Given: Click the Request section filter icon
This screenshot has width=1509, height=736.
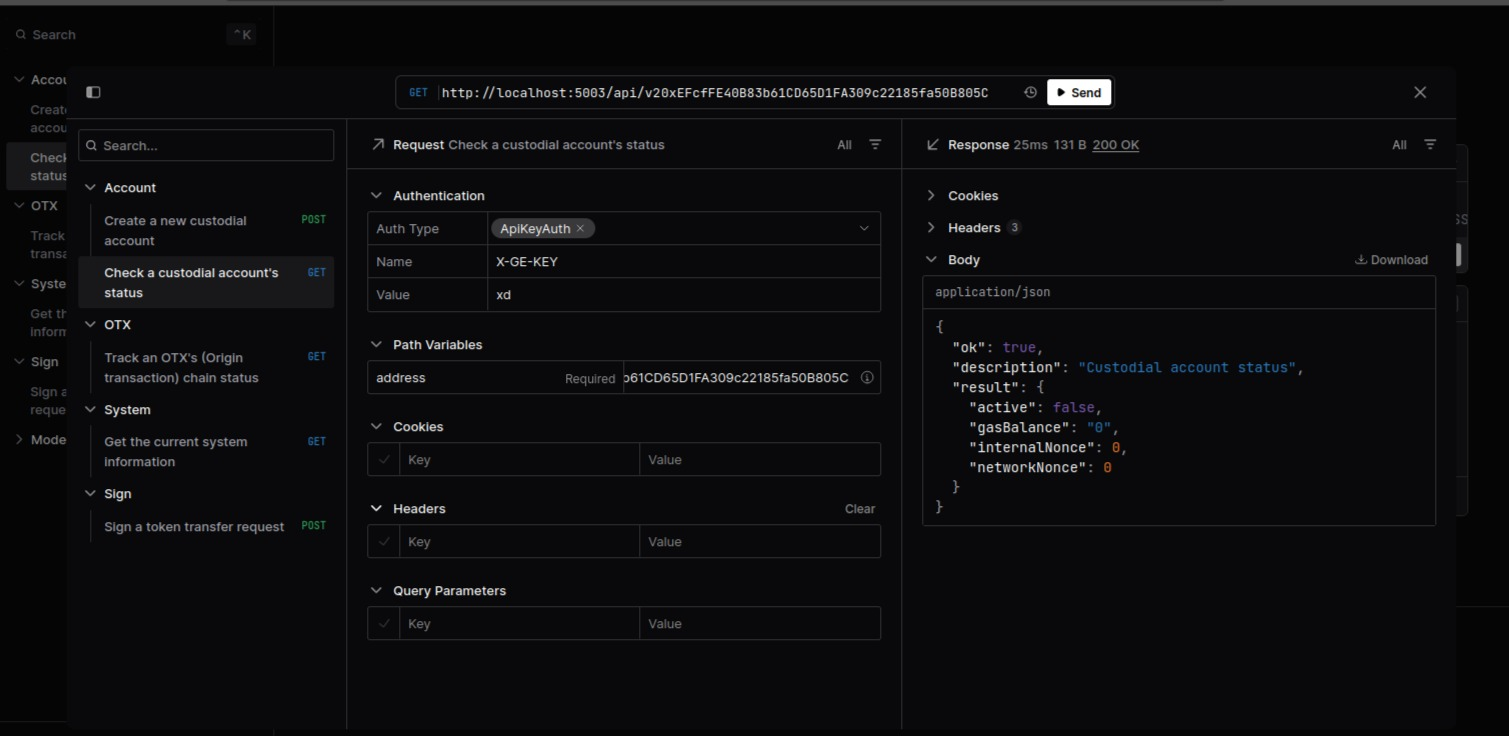Looking at the screenshot, I should (x=875, y=145).
